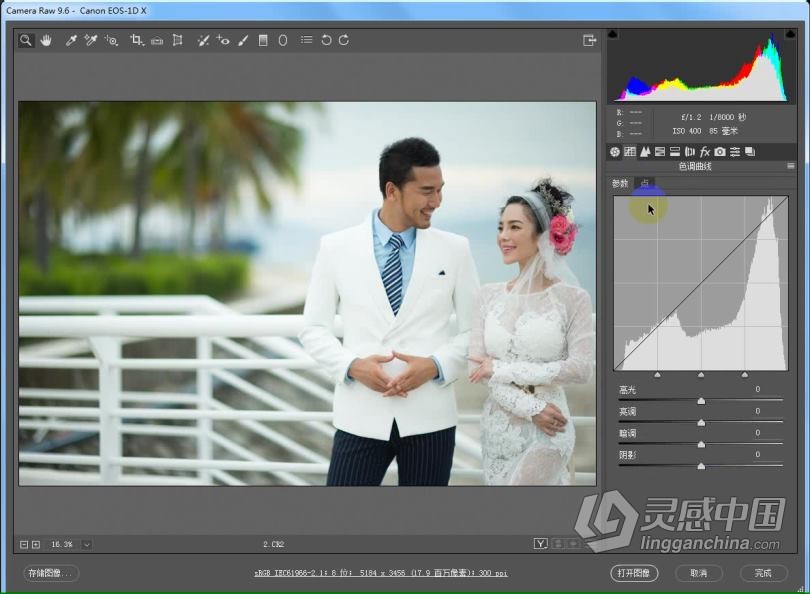Image resolution: width=810 pixels, height=594 pixels.
Task: Zoom out with the minus button
Action: pos(24,544)
